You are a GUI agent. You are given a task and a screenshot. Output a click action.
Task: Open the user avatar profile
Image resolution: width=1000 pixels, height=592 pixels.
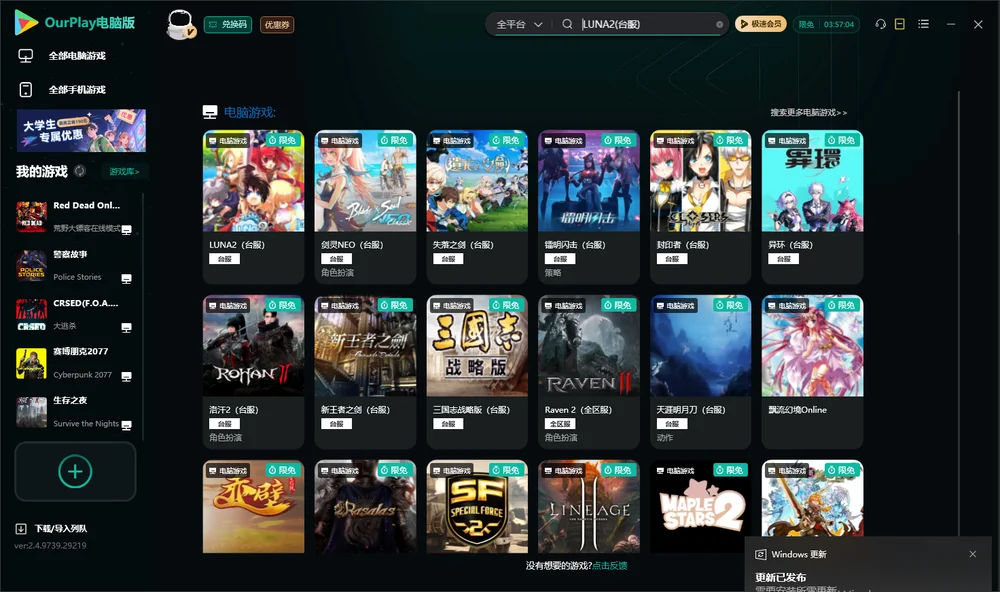(x=180, y=25)
